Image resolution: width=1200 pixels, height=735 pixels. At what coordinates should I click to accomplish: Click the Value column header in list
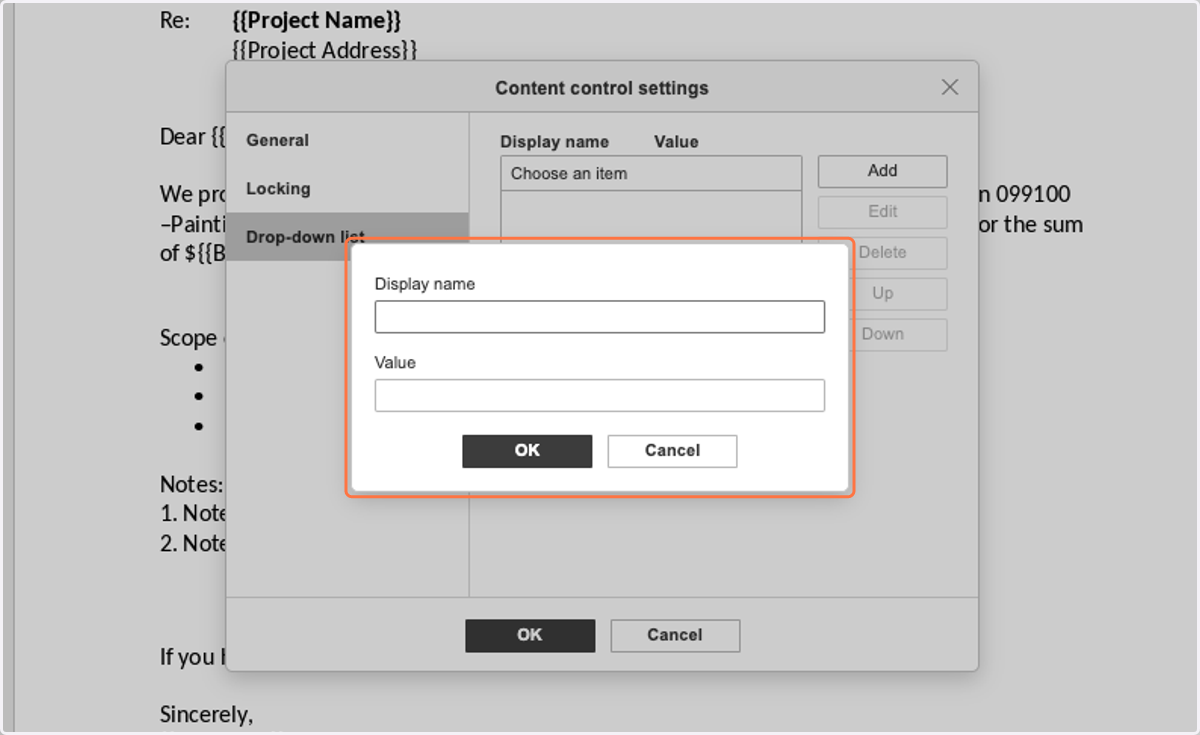click(676, 142)
